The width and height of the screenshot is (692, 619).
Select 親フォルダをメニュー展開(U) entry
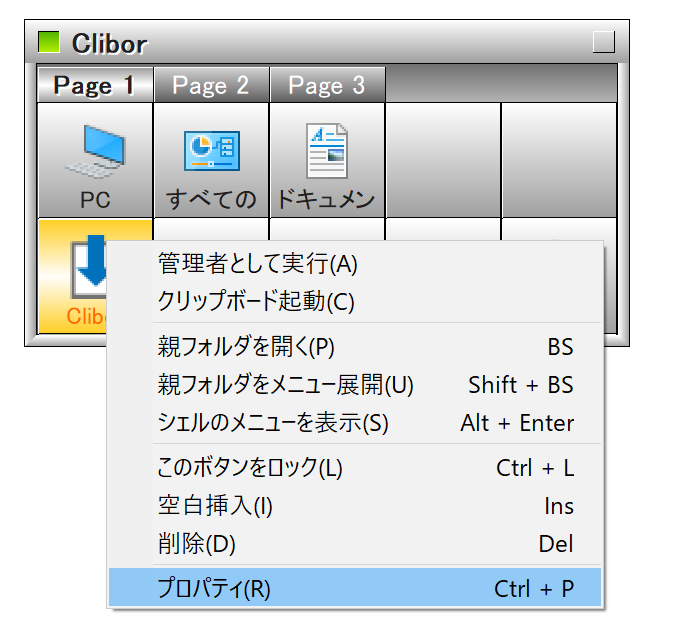coord(355,385)
